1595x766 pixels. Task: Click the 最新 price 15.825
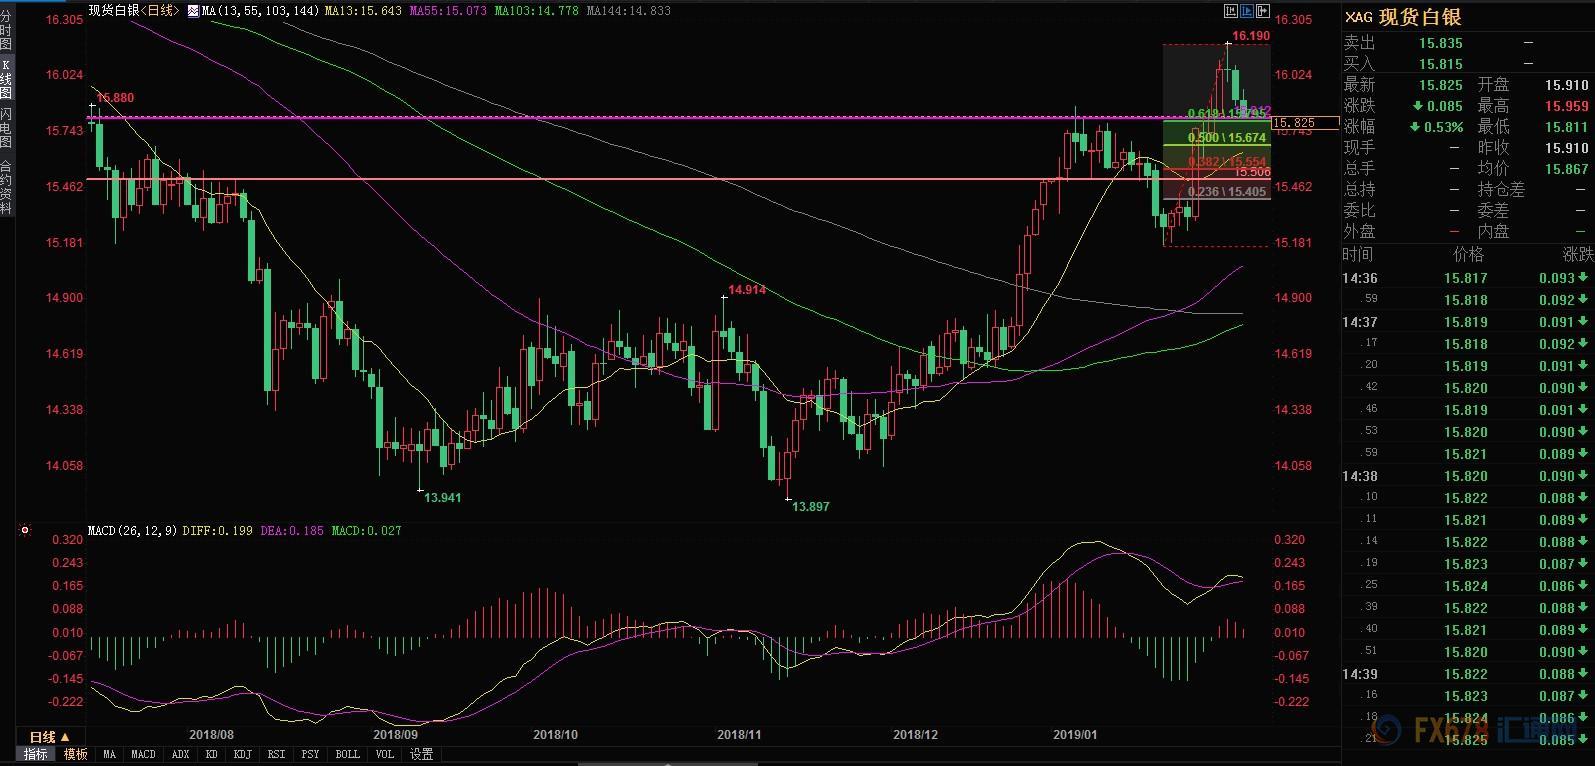[x=1440, y=85]
